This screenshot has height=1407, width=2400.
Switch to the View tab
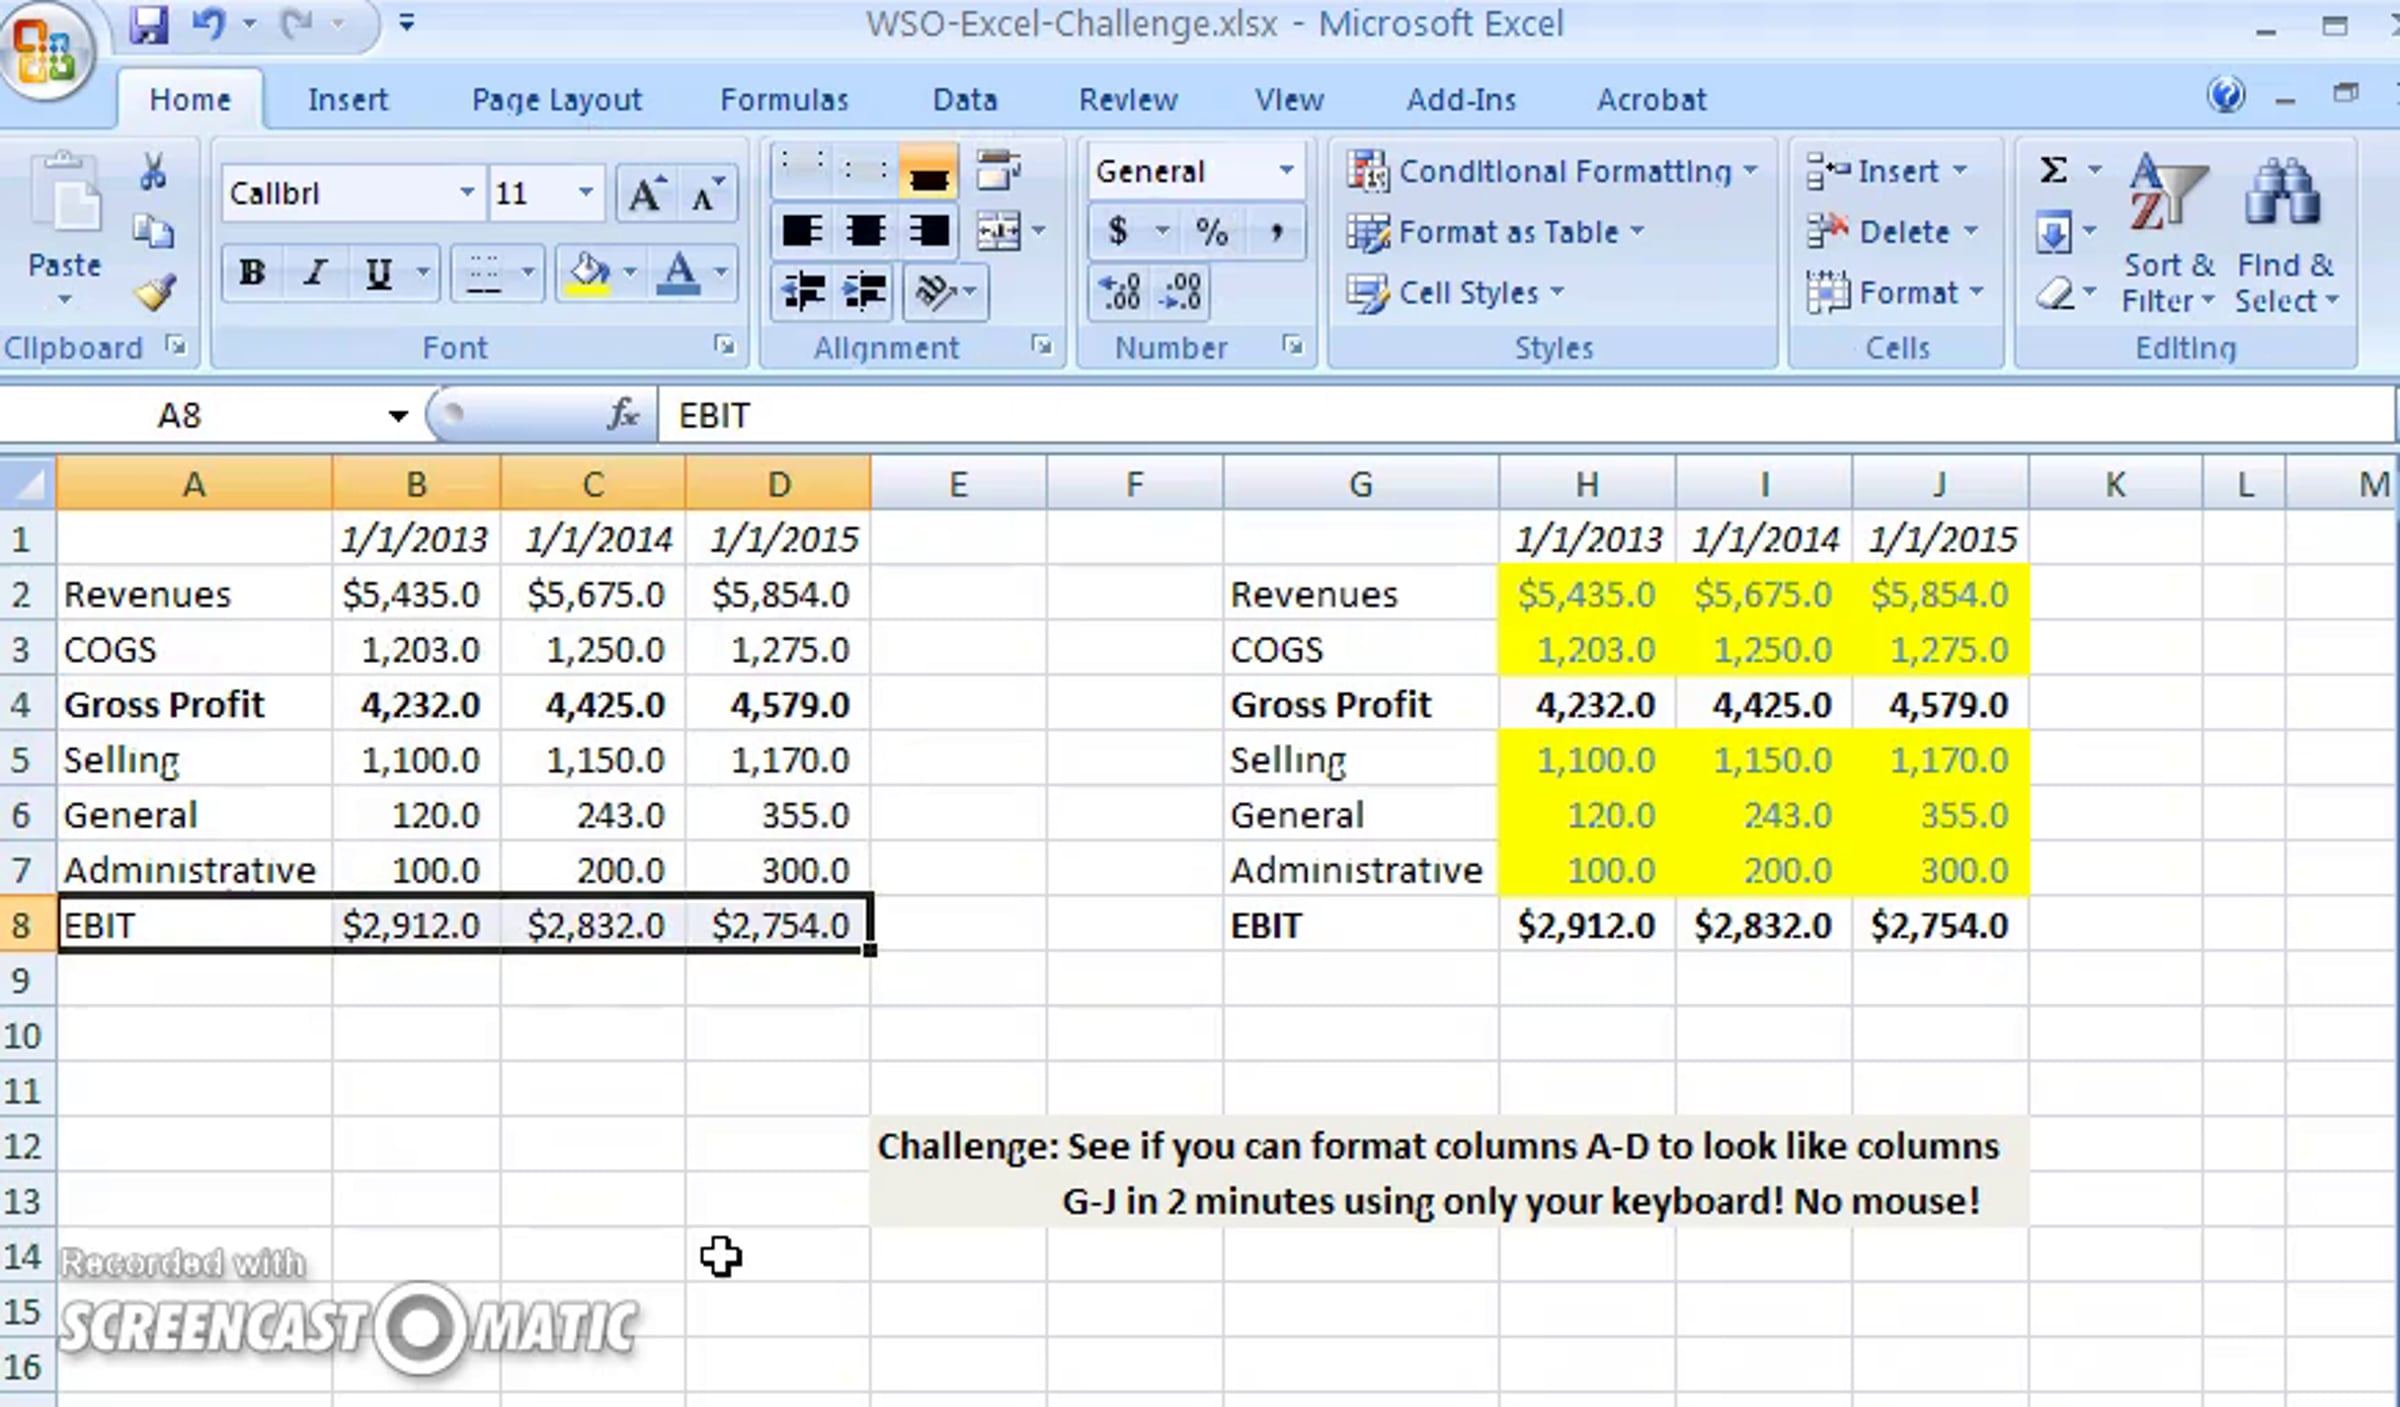1289,100
